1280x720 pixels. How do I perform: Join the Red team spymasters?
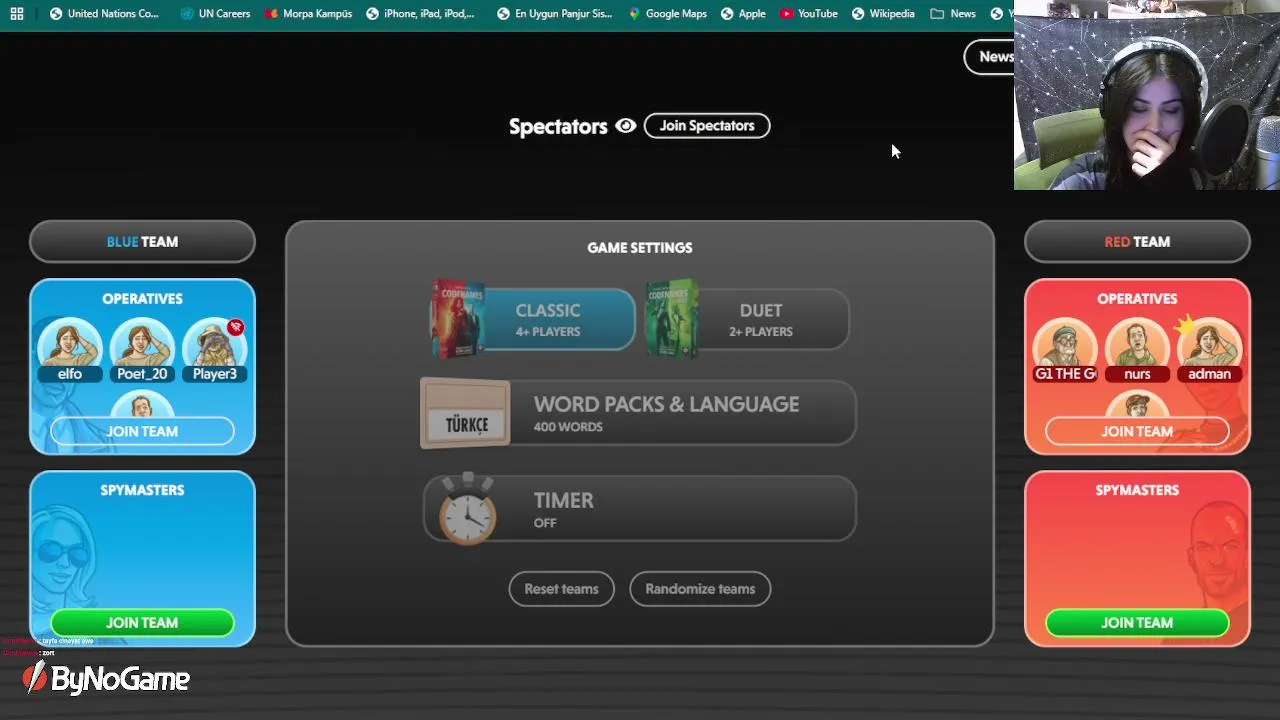click(x=1137, y=623)
